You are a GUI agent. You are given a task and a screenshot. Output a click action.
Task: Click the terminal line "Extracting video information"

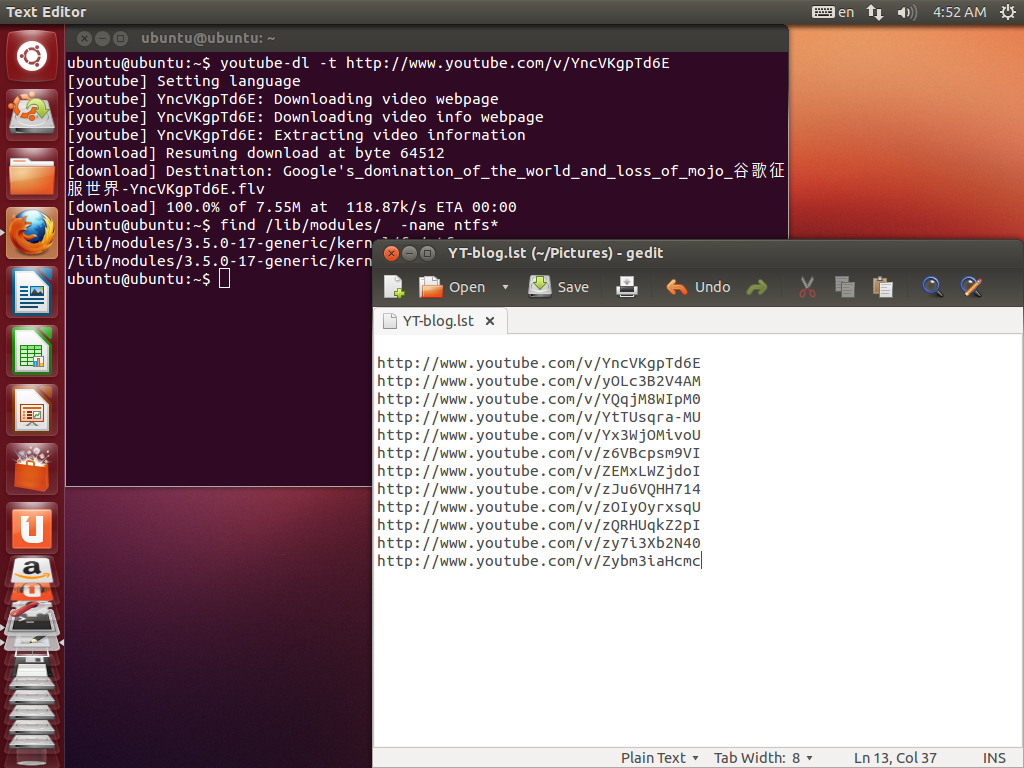pos(296,135)
